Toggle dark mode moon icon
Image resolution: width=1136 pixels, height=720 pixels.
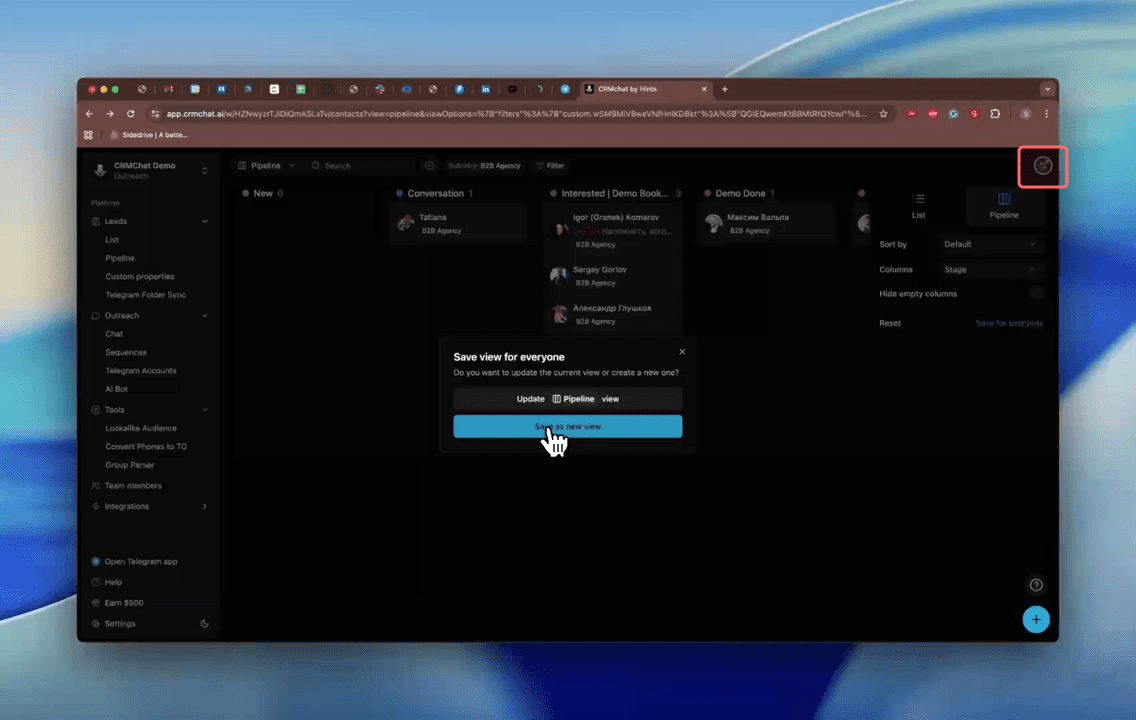point(204,624)
